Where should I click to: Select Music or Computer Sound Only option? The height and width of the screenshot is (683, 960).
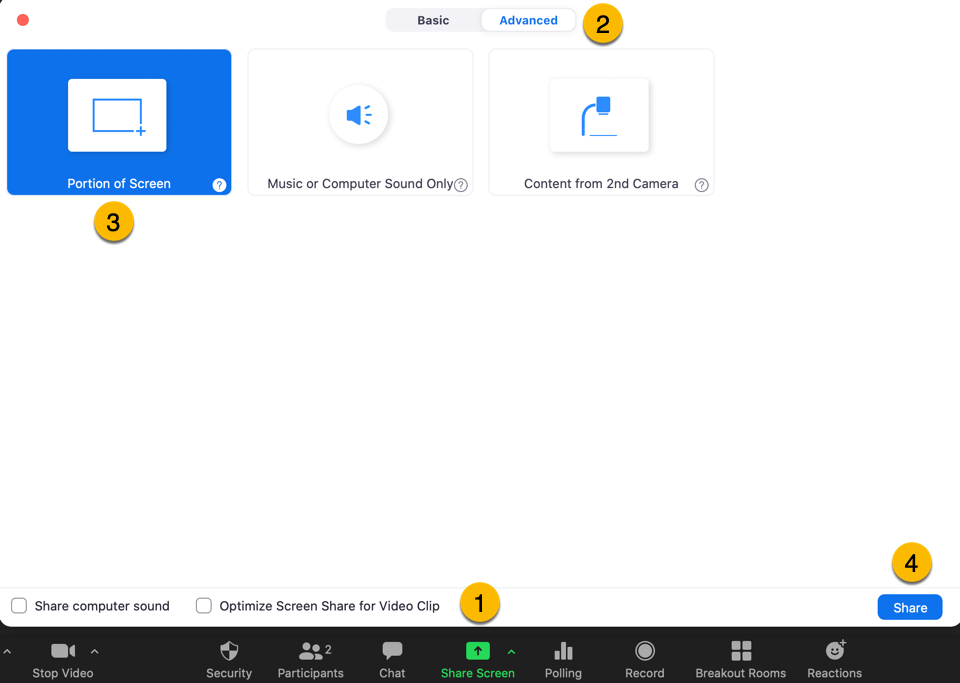(x=360, y=122)
